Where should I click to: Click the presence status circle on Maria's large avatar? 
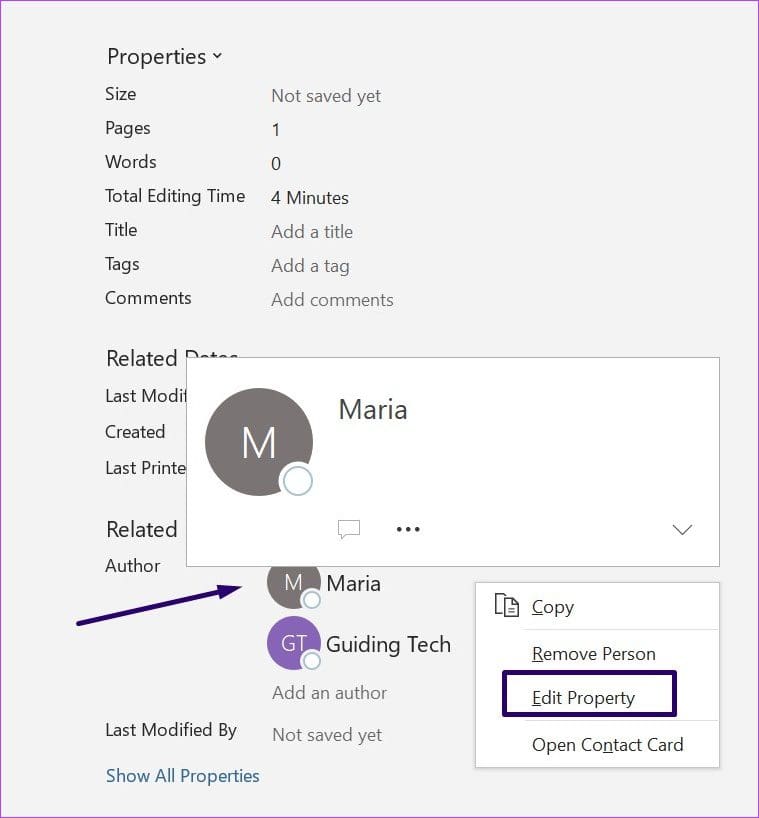point(297,481)
